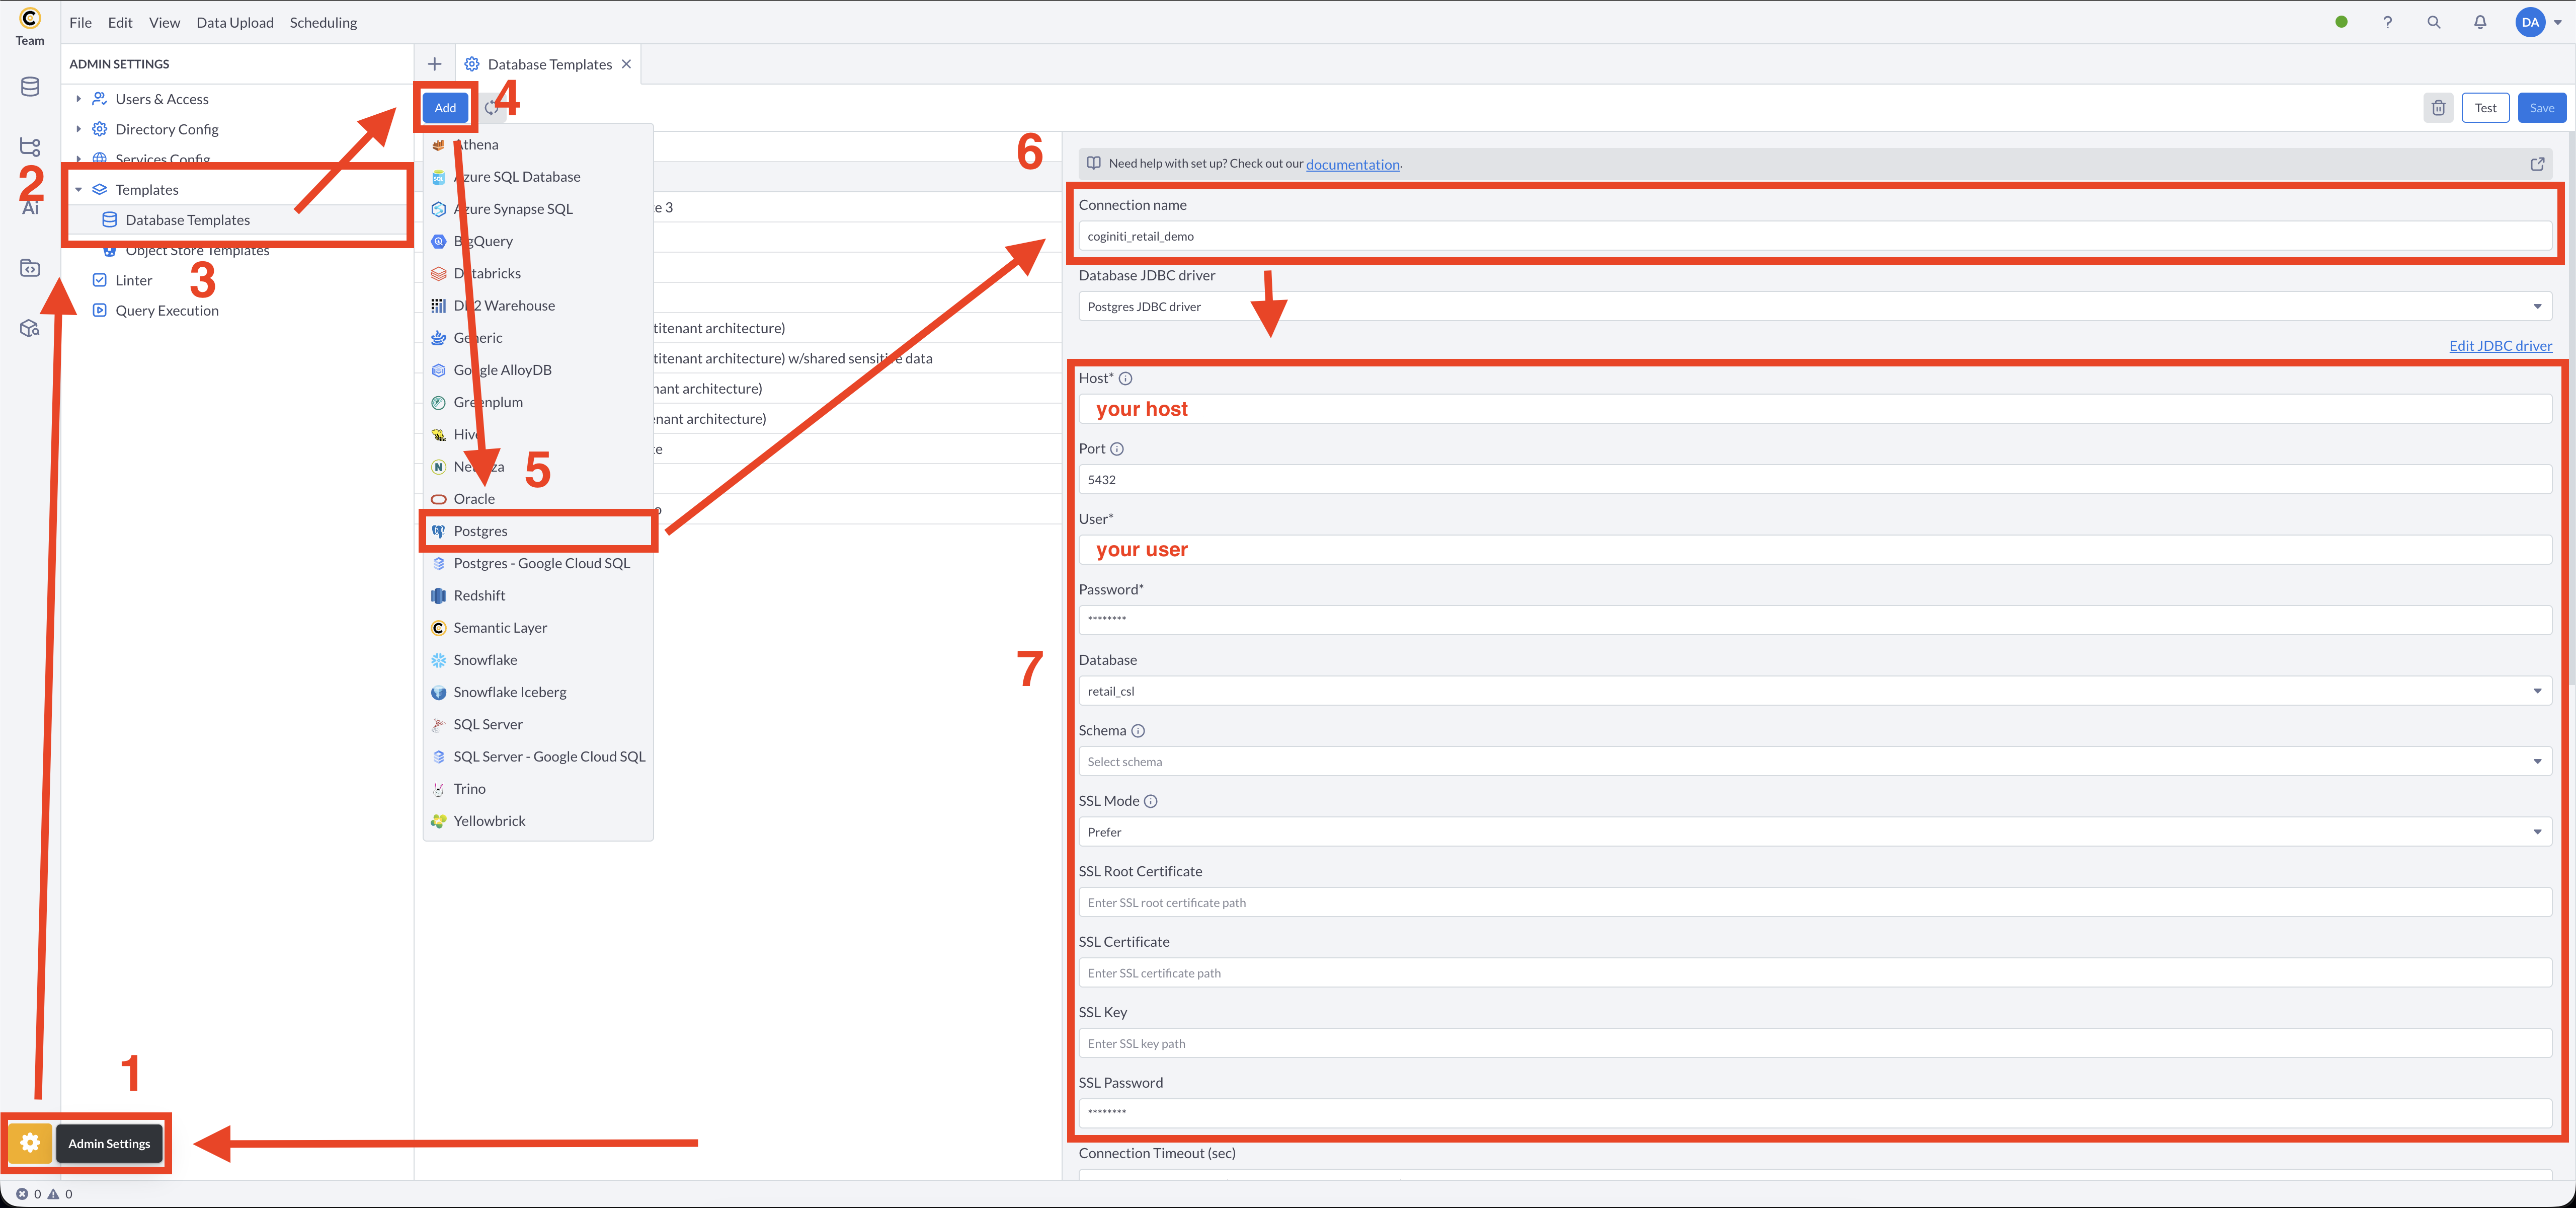Image resolution: width=2576 pixels, height=1208 pixels.
Task: Click the Port info icon
Action: 1117,449
